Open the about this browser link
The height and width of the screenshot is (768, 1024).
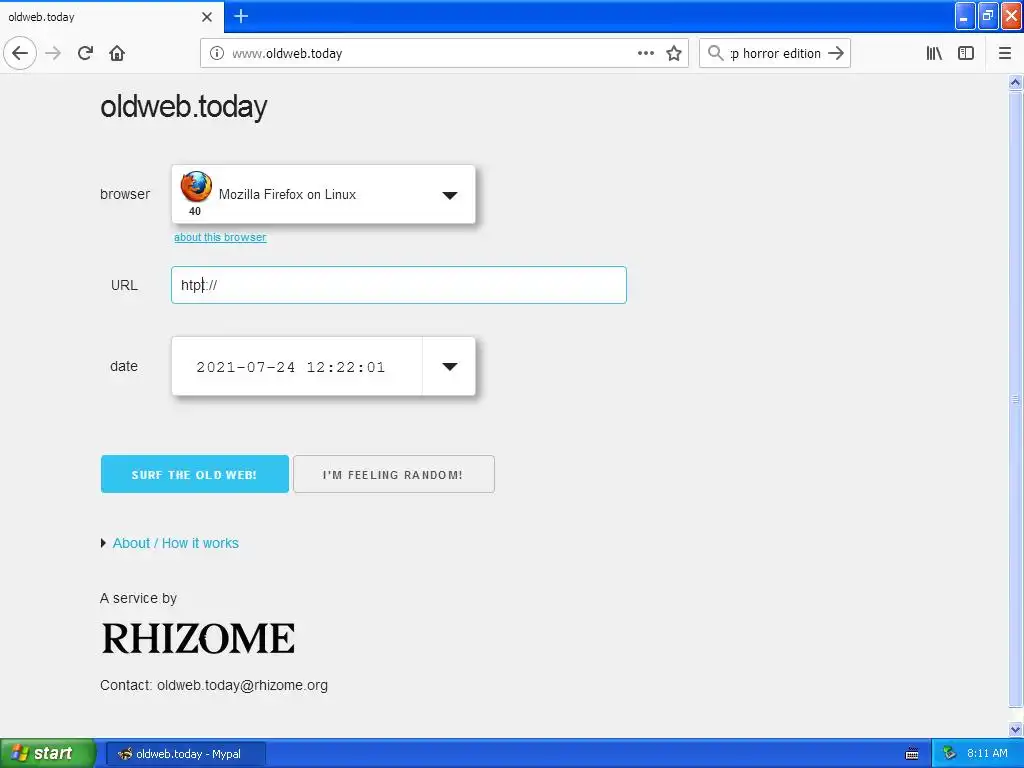[x=220, y=237]
